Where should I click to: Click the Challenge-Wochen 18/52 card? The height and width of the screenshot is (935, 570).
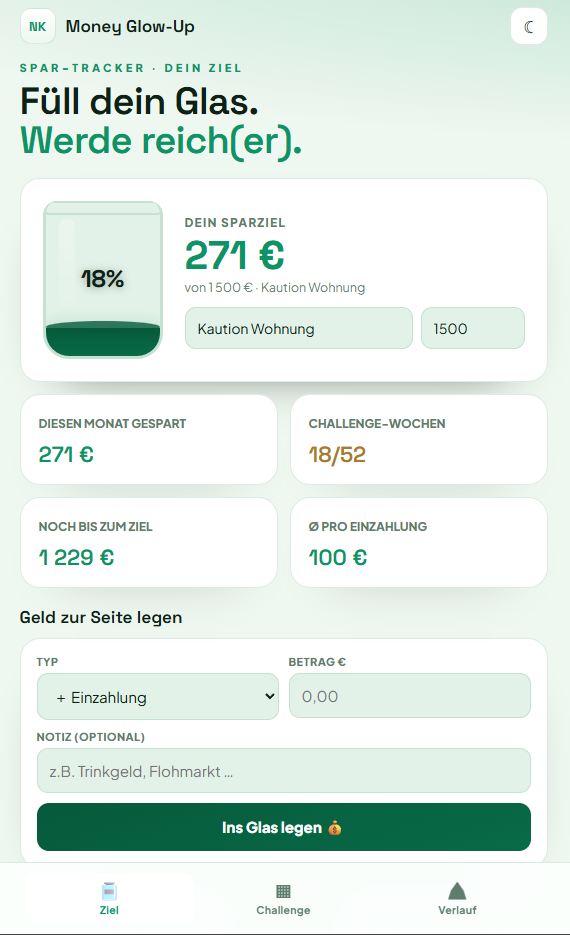click(x=419, y=439)
